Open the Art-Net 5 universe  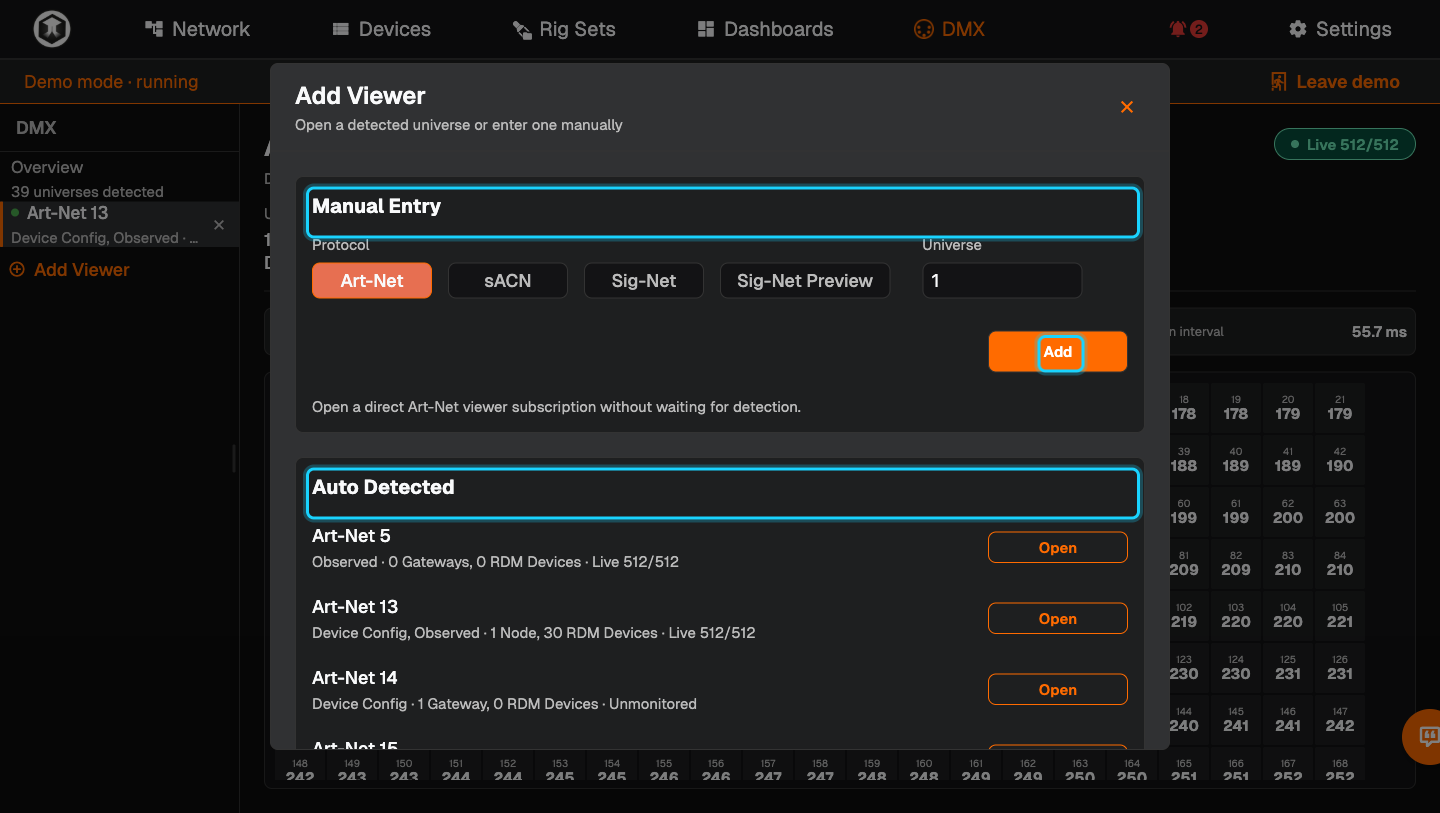1058,548
